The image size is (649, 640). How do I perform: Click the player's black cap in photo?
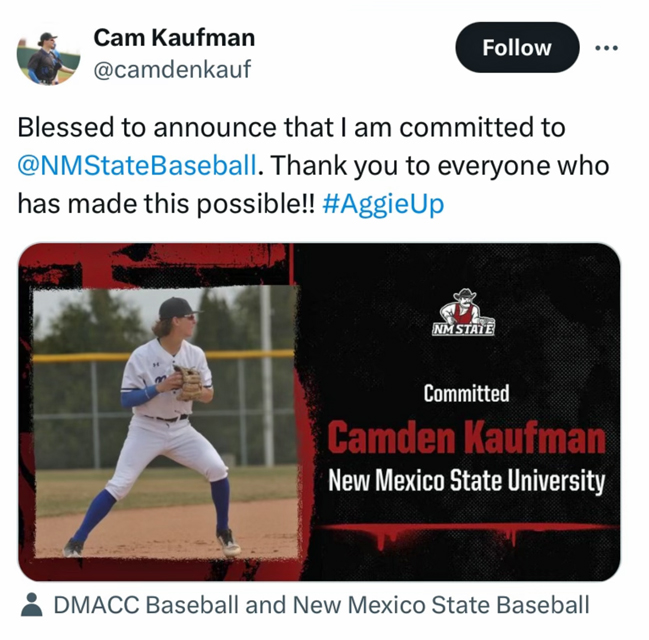pyautogui.click(x=178, y=308)
